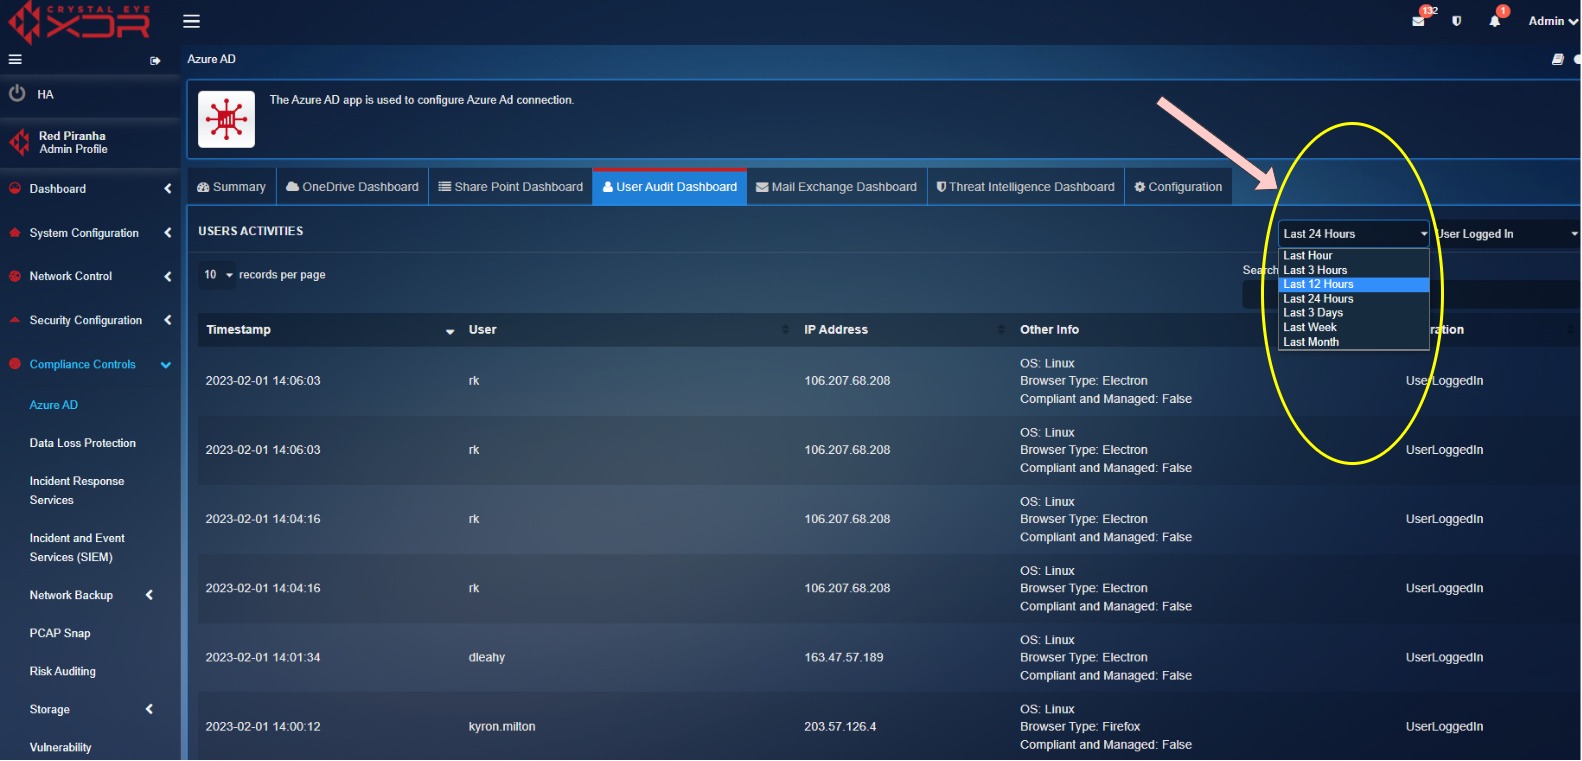Open the Admin user dropdown

1553,21
